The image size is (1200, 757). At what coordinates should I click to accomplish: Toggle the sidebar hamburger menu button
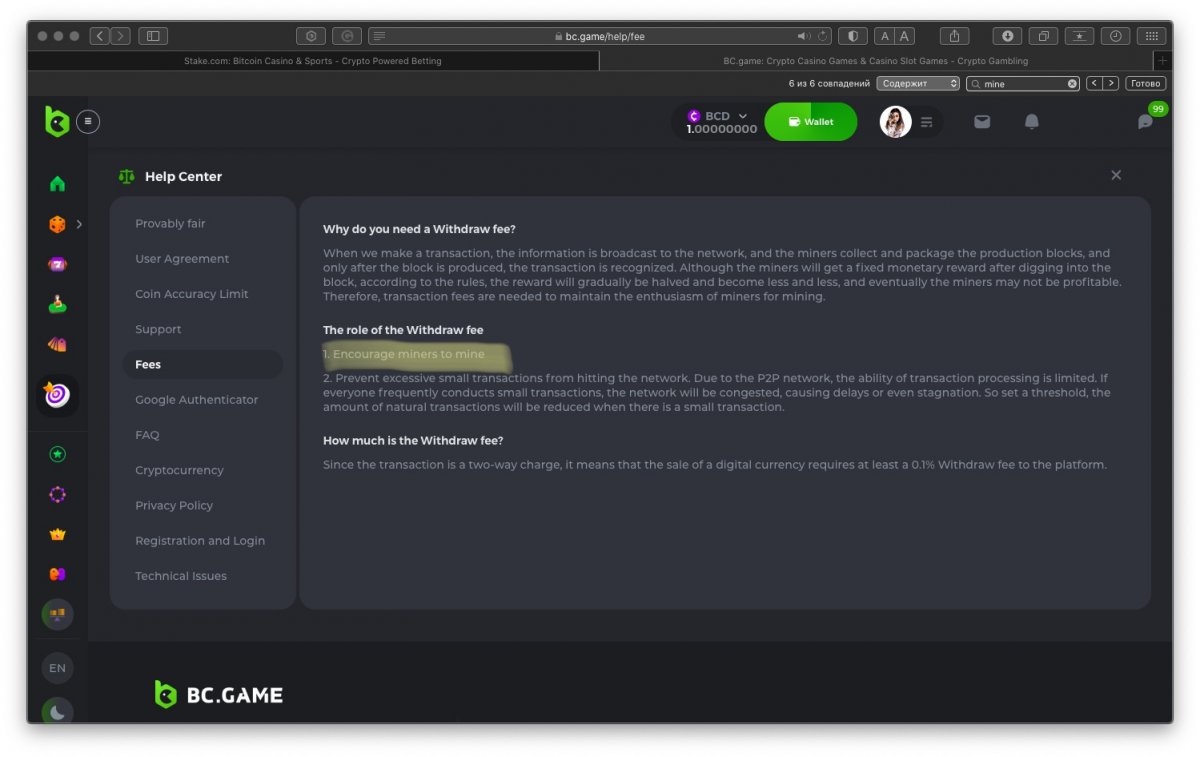[x=88, y=122]
